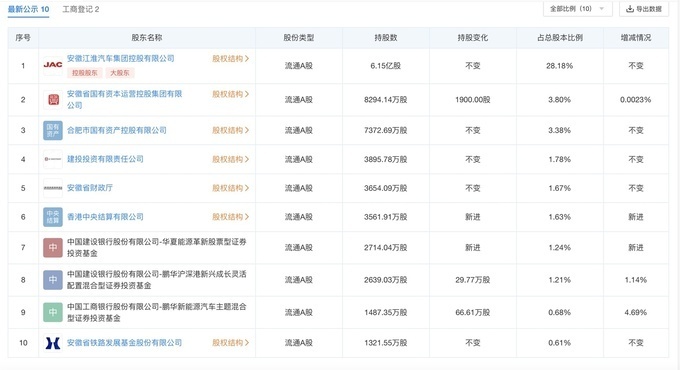
Task: Select the 7372.69万股 cell
Action: 386,130
